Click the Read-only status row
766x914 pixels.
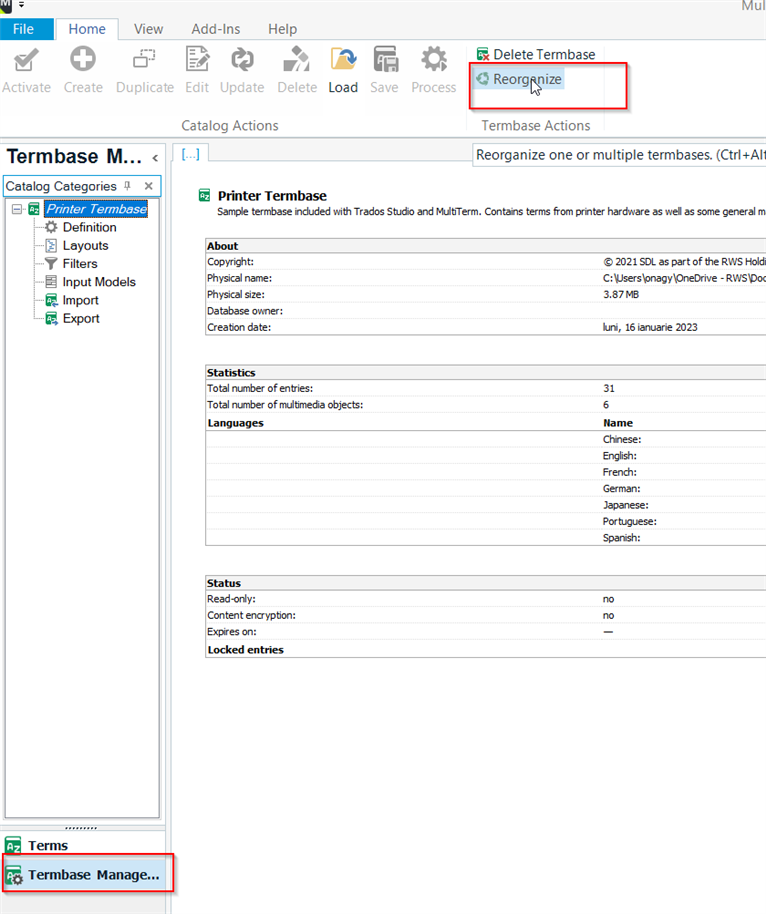(486, 599)
